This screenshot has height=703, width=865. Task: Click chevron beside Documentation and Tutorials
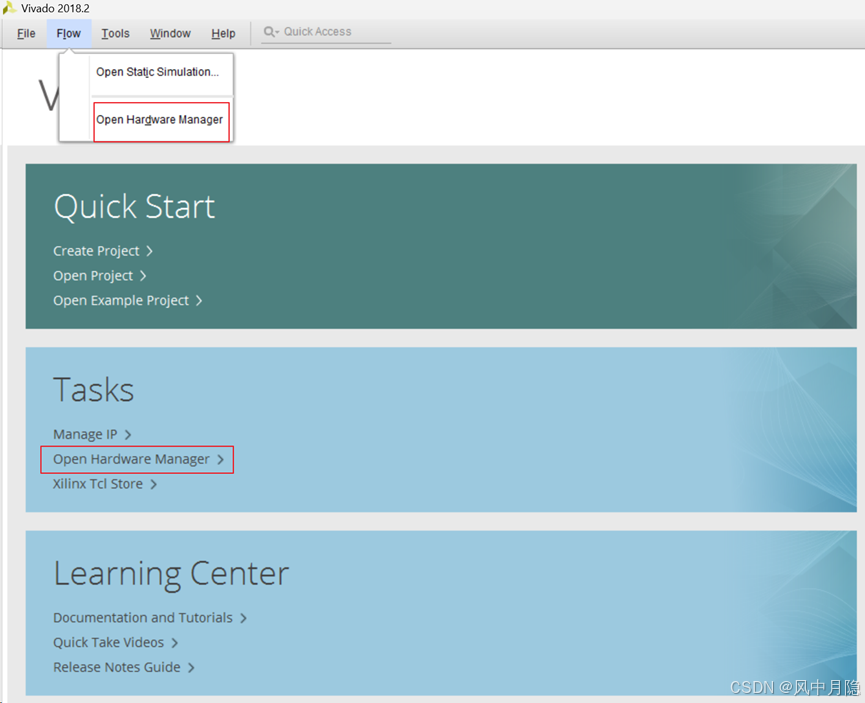(x=243, y=618)
